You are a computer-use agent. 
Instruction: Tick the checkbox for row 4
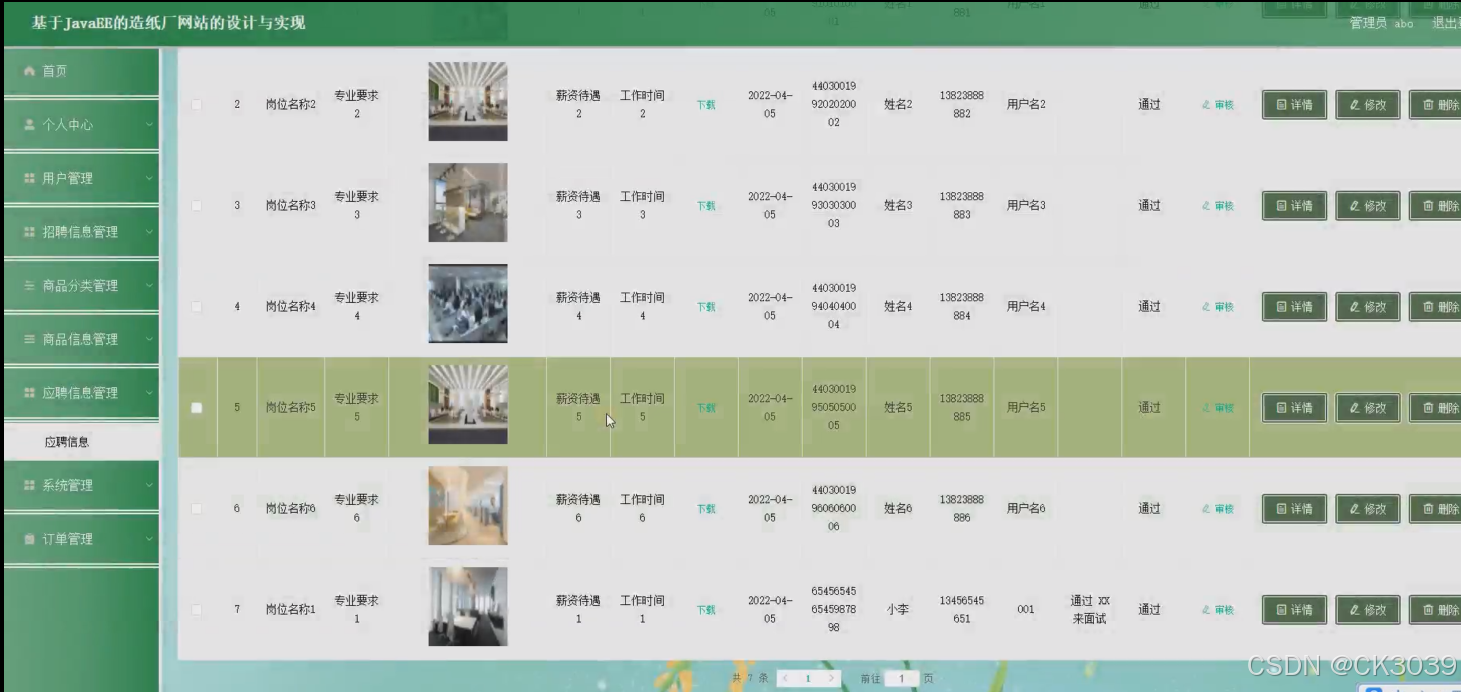coord(196,307)
